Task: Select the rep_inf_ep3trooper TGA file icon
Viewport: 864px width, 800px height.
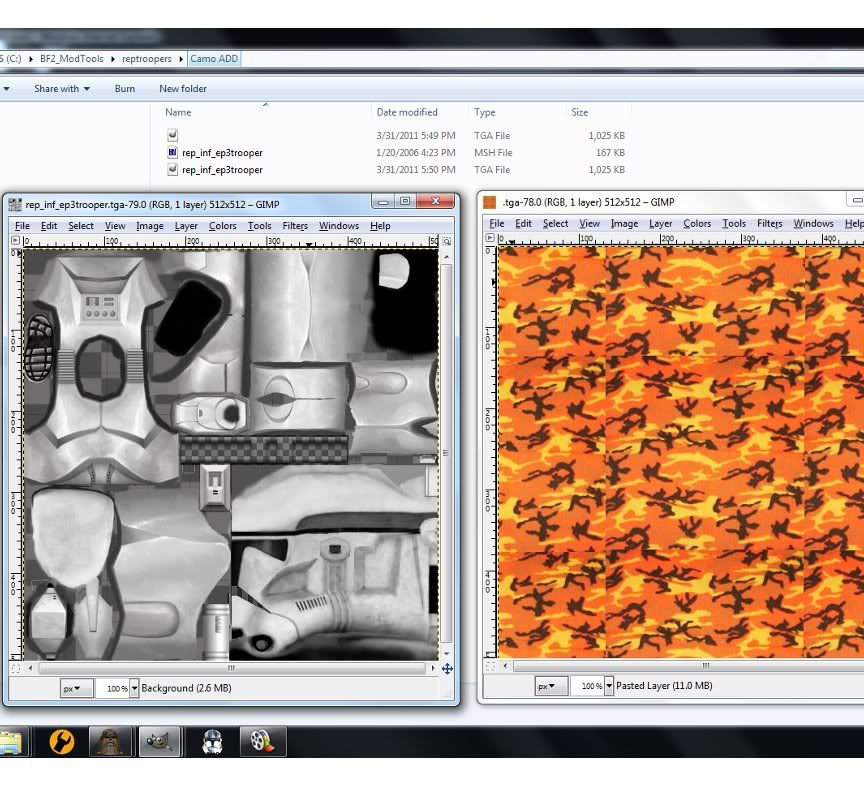Action: [172, 169]
